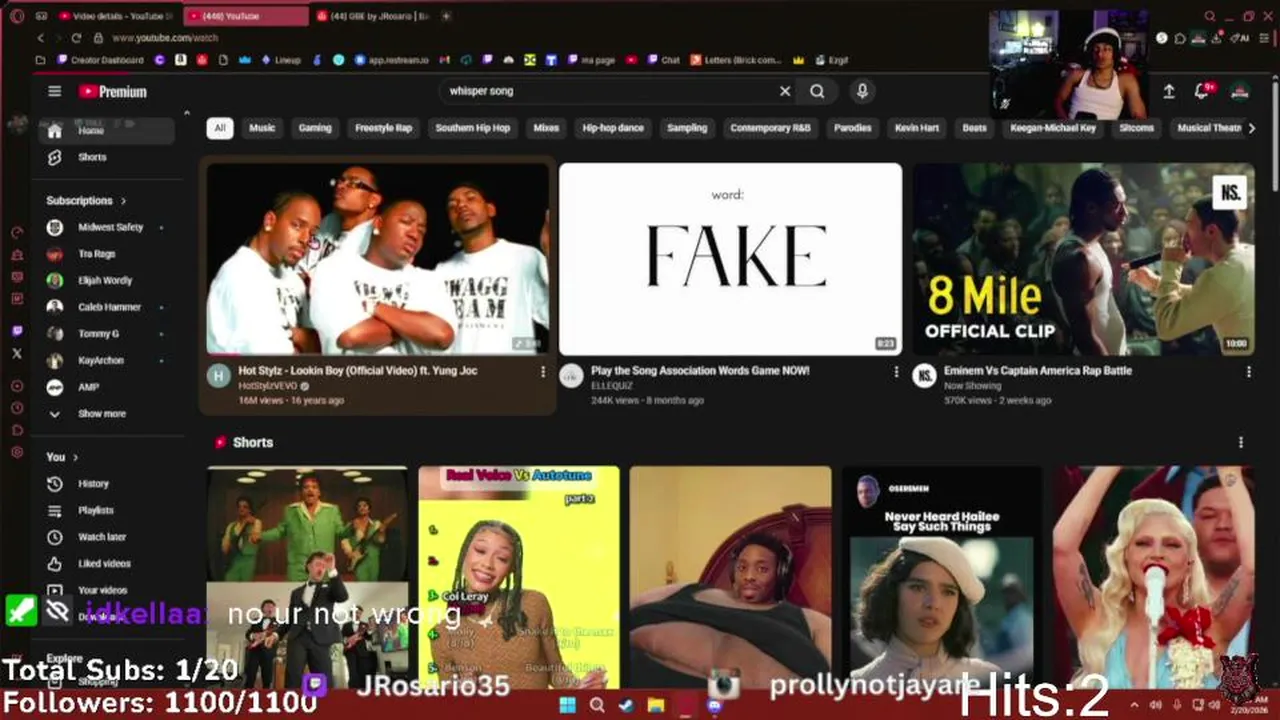Image resolution: width=1280 pixels, height=720 pixels.
Task: Open Shorts shelf options menu
Action: 1241,442
